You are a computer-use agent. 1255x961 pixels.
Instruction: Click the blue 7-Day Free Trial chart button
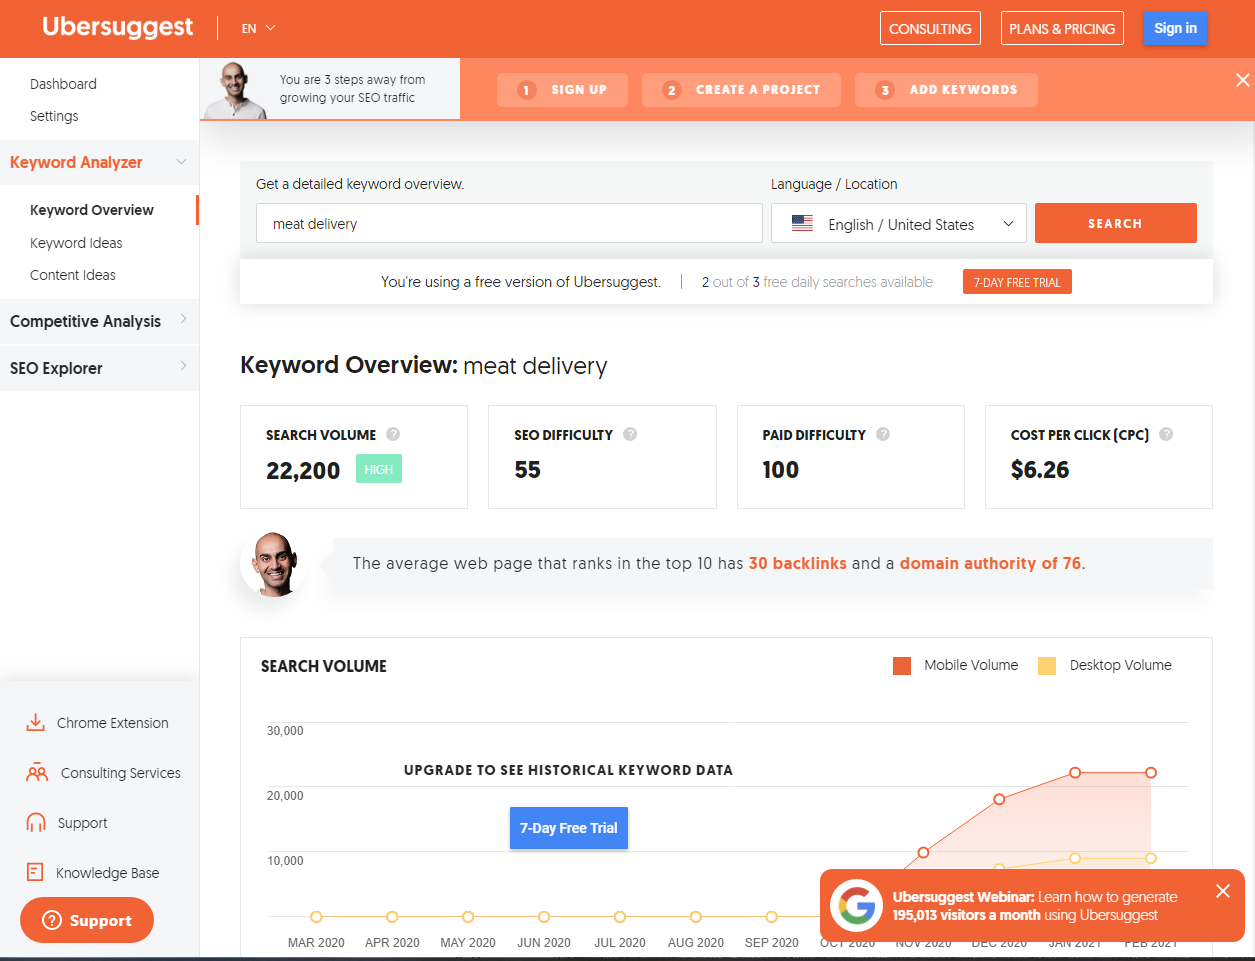(569, 828)
